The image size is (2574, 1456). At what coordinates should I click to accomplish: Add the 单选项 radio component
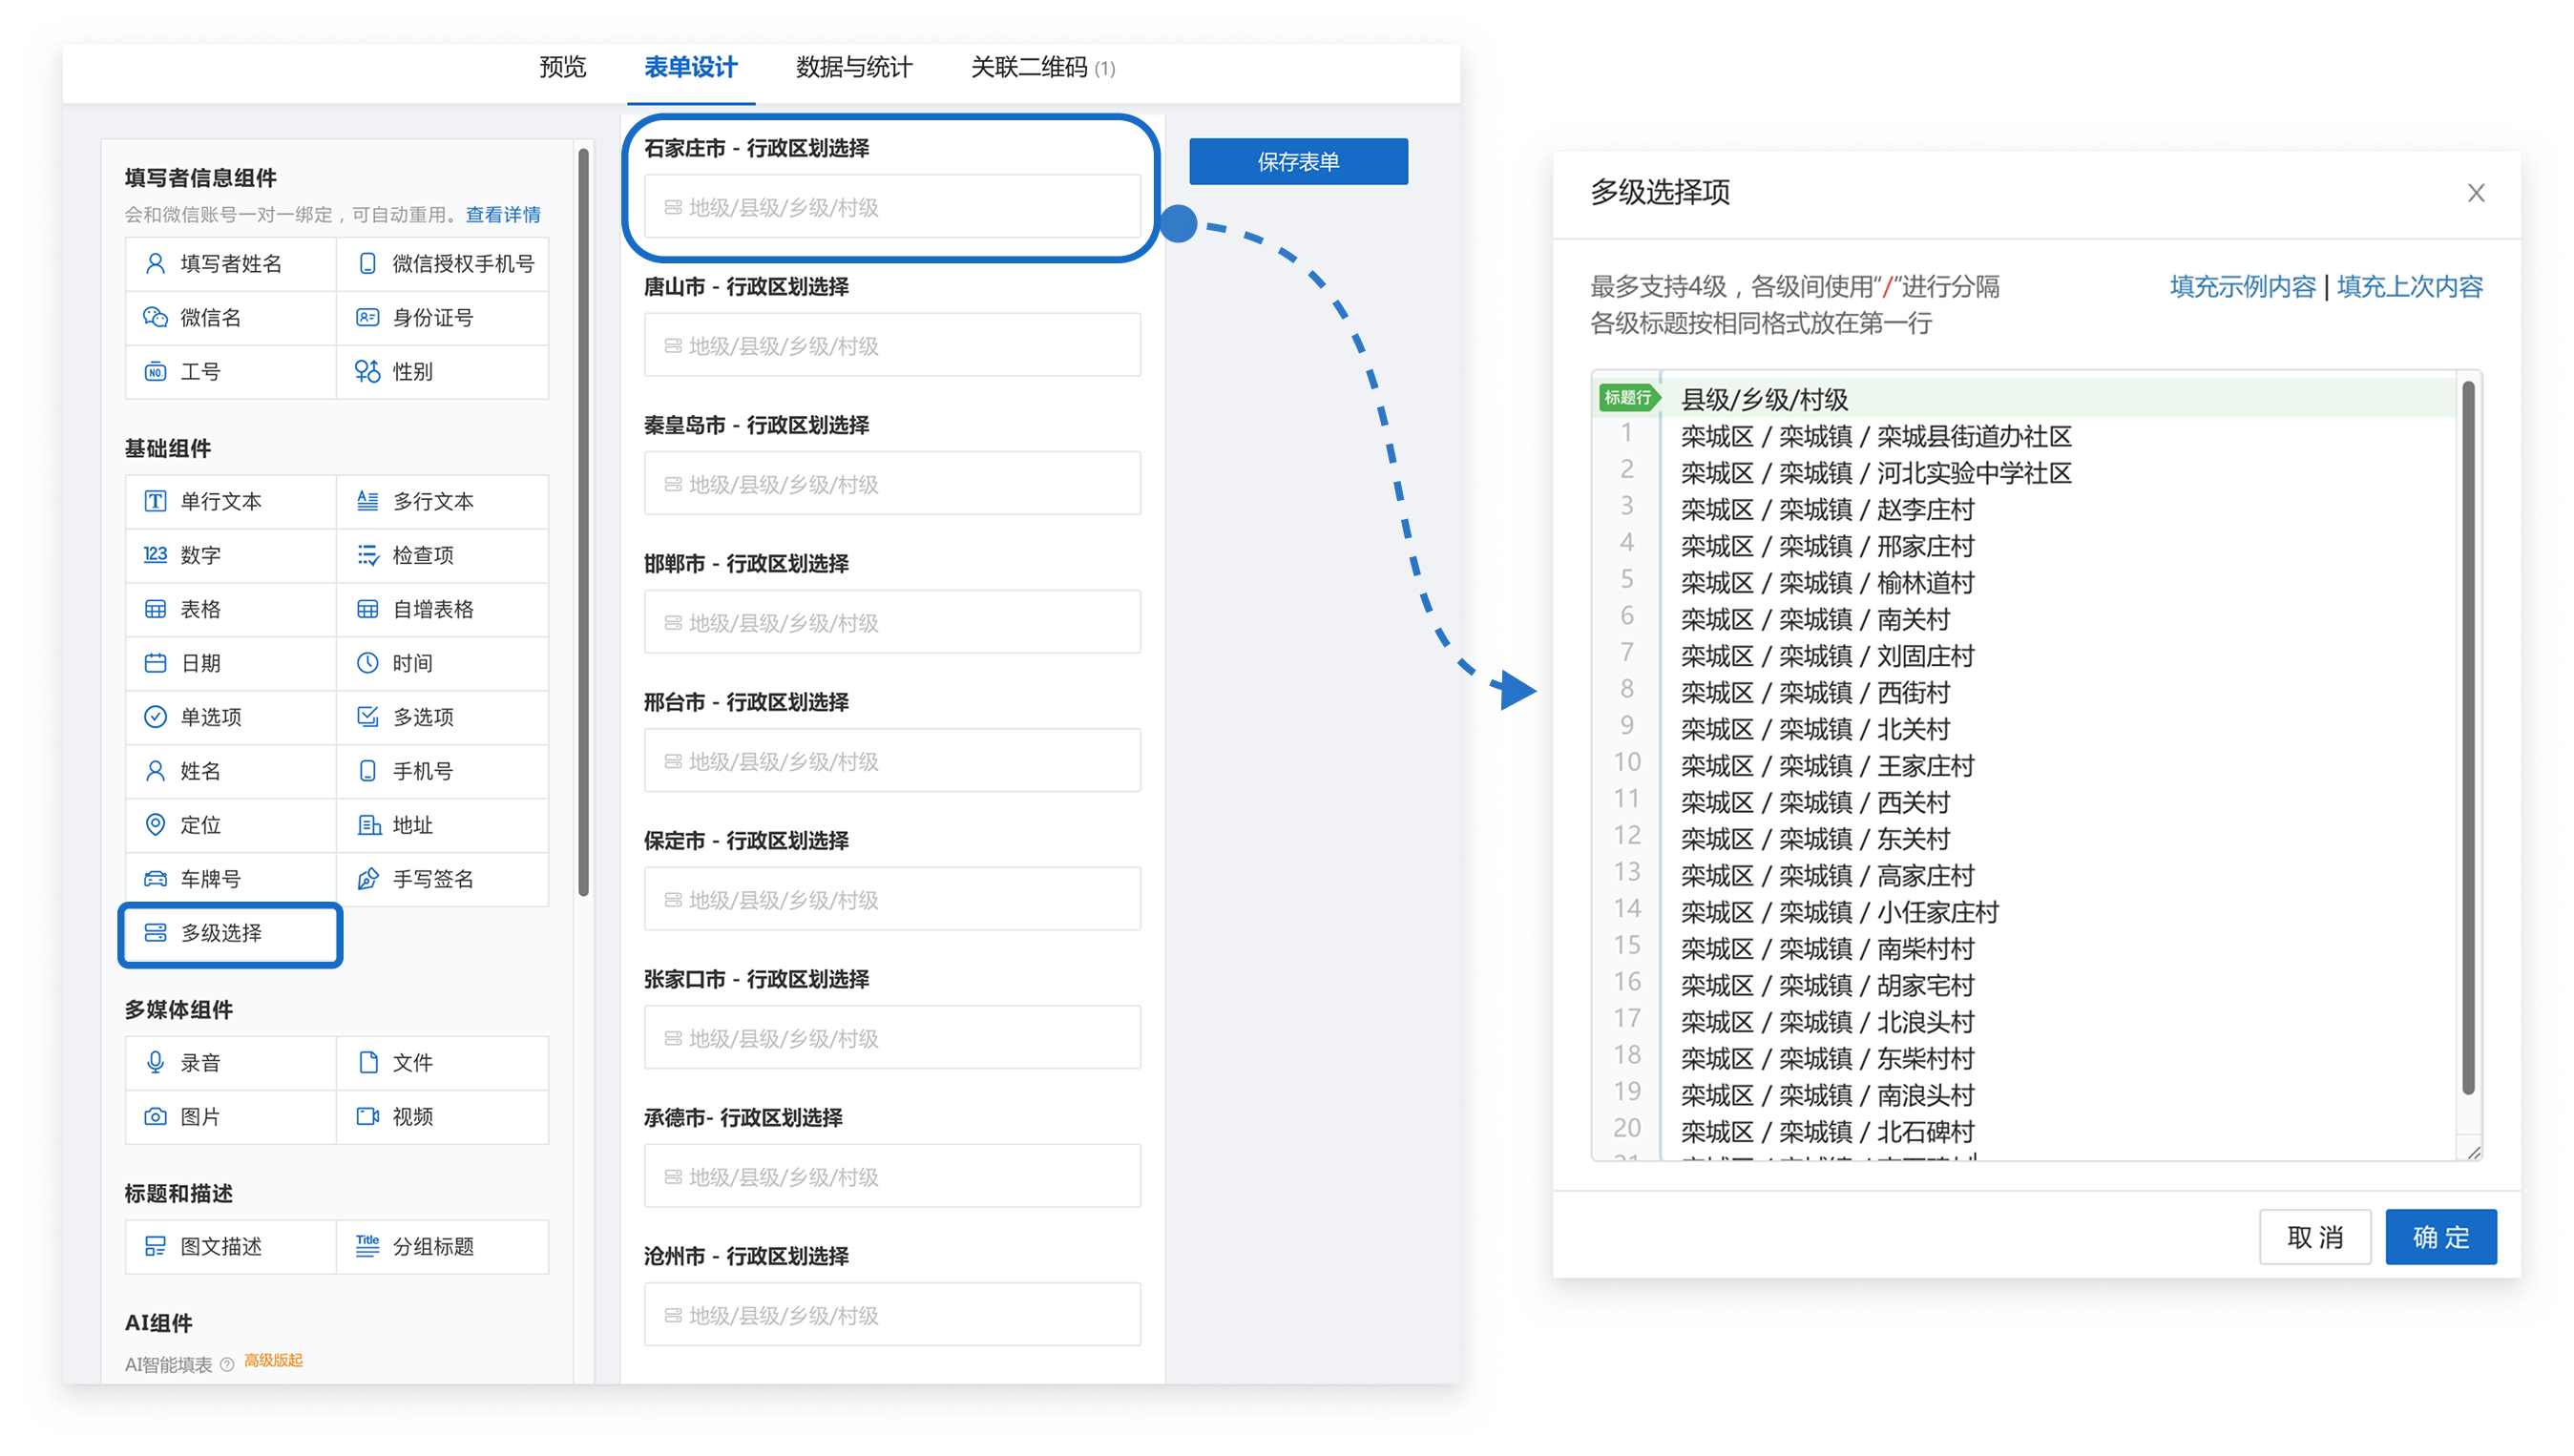[210, 717]
